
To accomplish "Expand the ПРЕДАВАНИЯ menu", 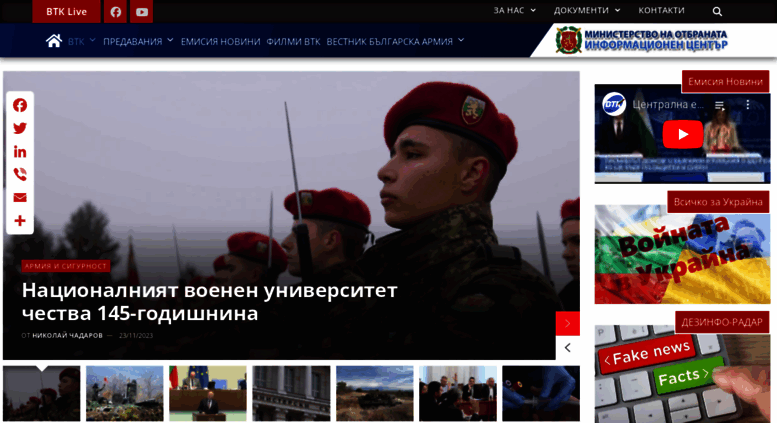I will (x=138, y=41).
